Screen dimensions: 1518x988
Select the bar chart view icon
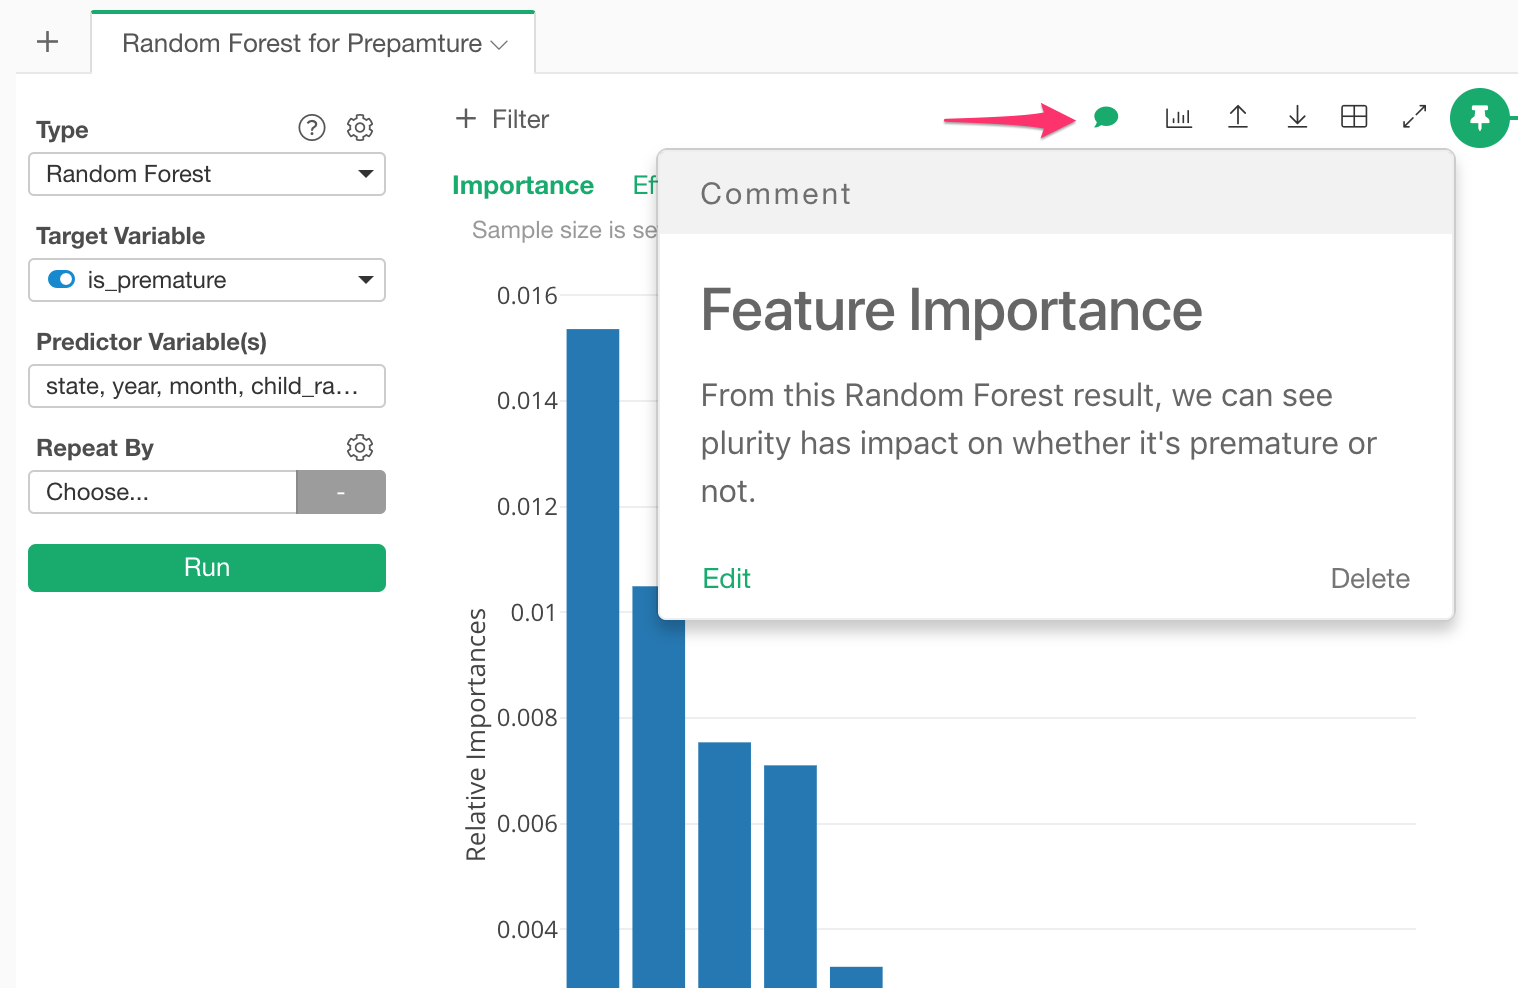click(x=1178, y=117)
